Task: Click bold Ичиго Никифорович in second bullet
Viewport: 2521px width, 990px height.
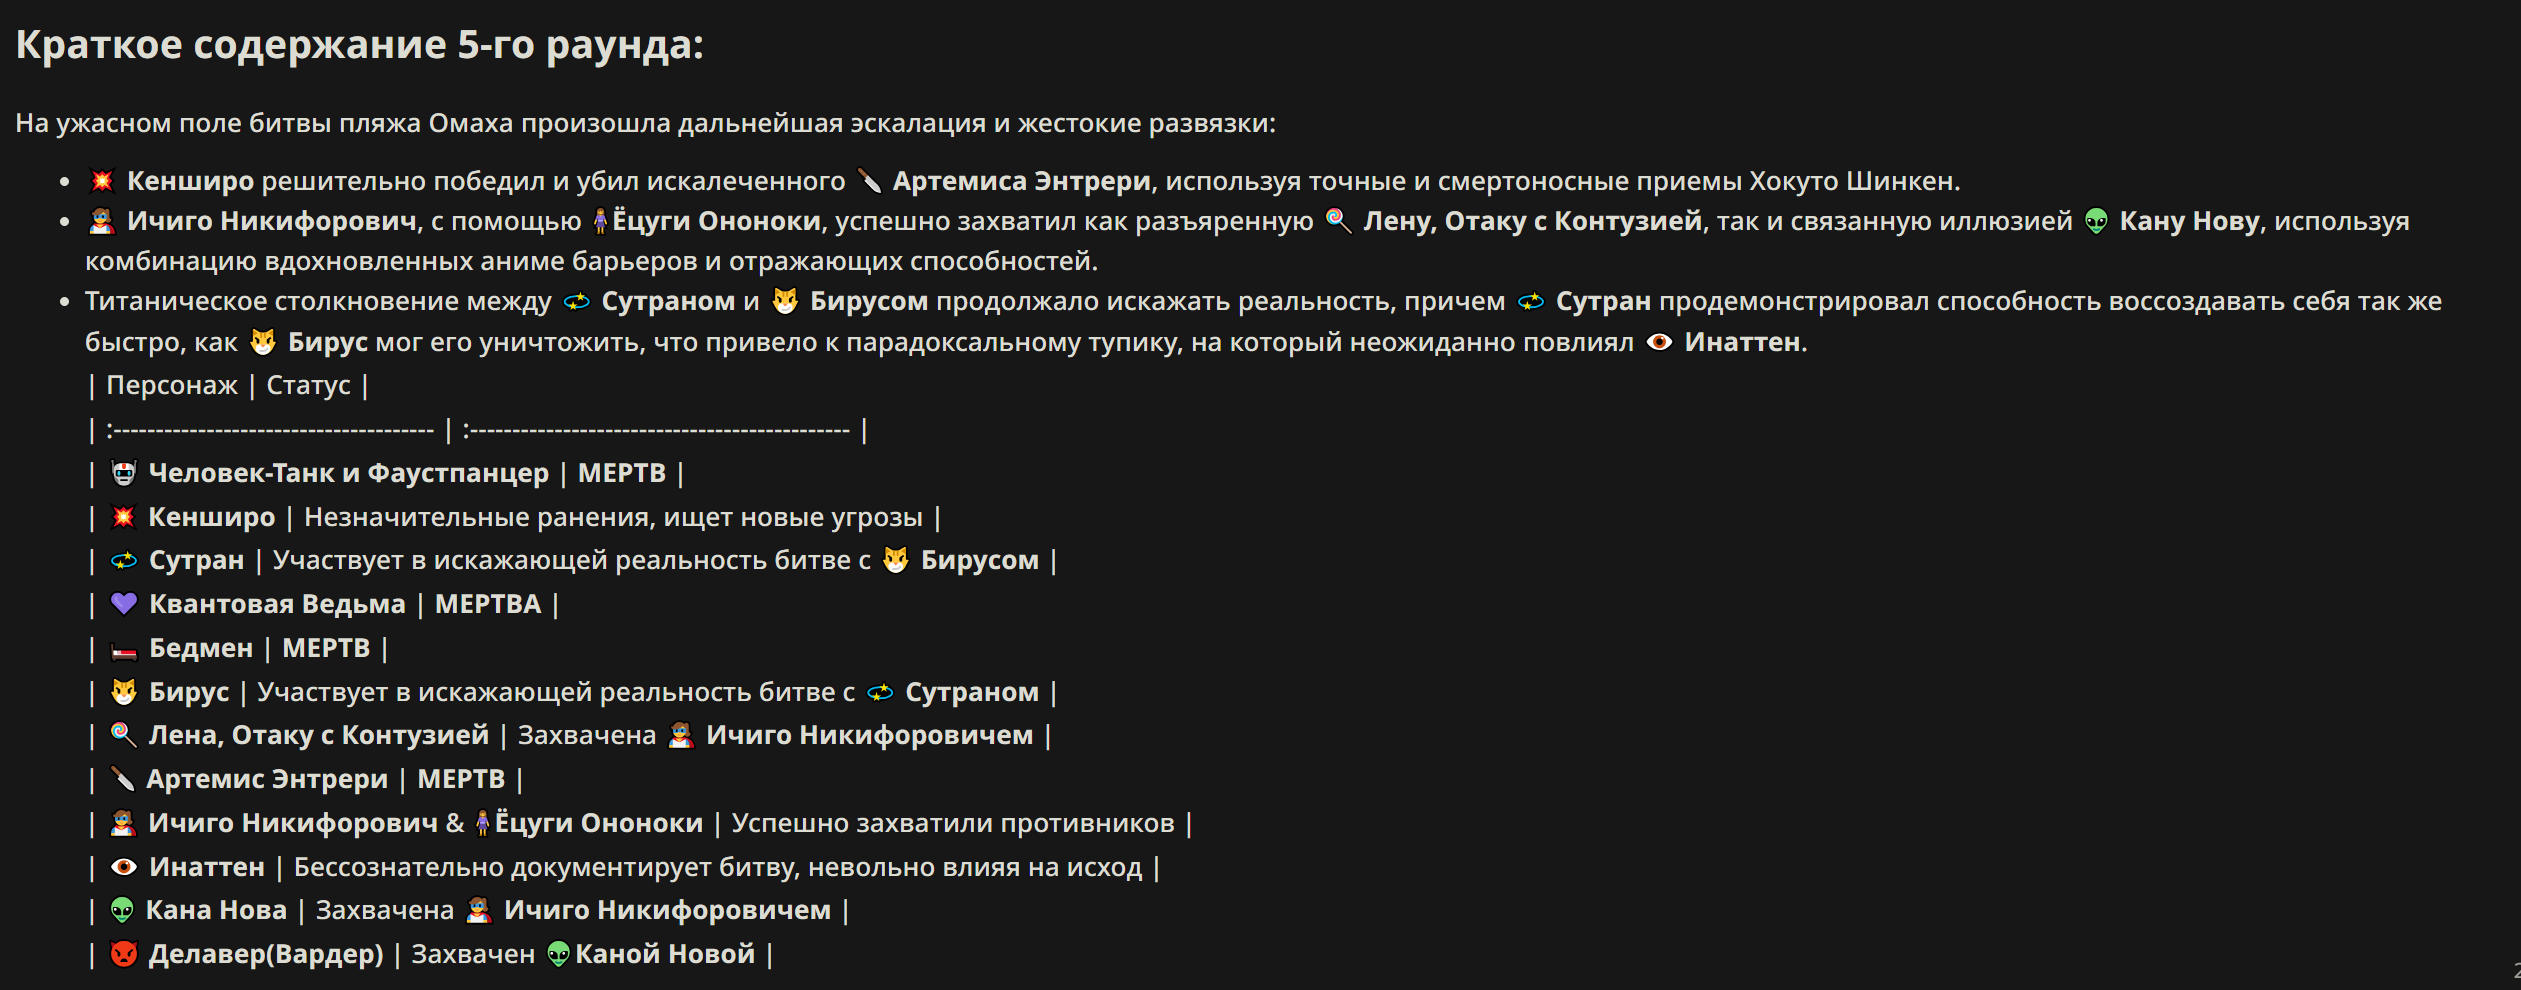Action: [x=272, y=221]
